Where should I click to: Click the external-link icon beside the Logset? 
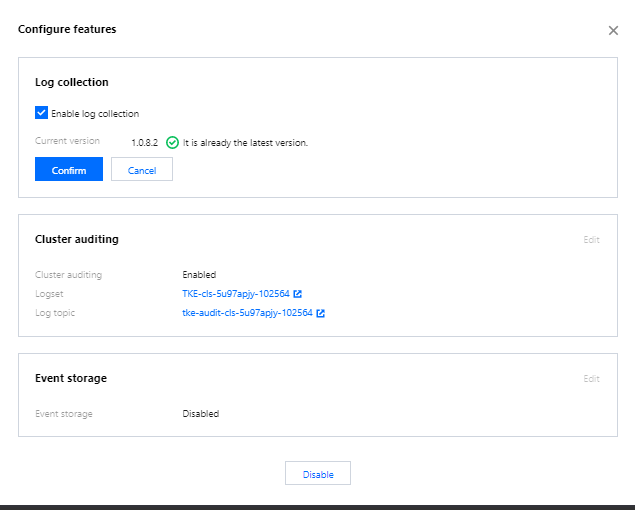298,294
